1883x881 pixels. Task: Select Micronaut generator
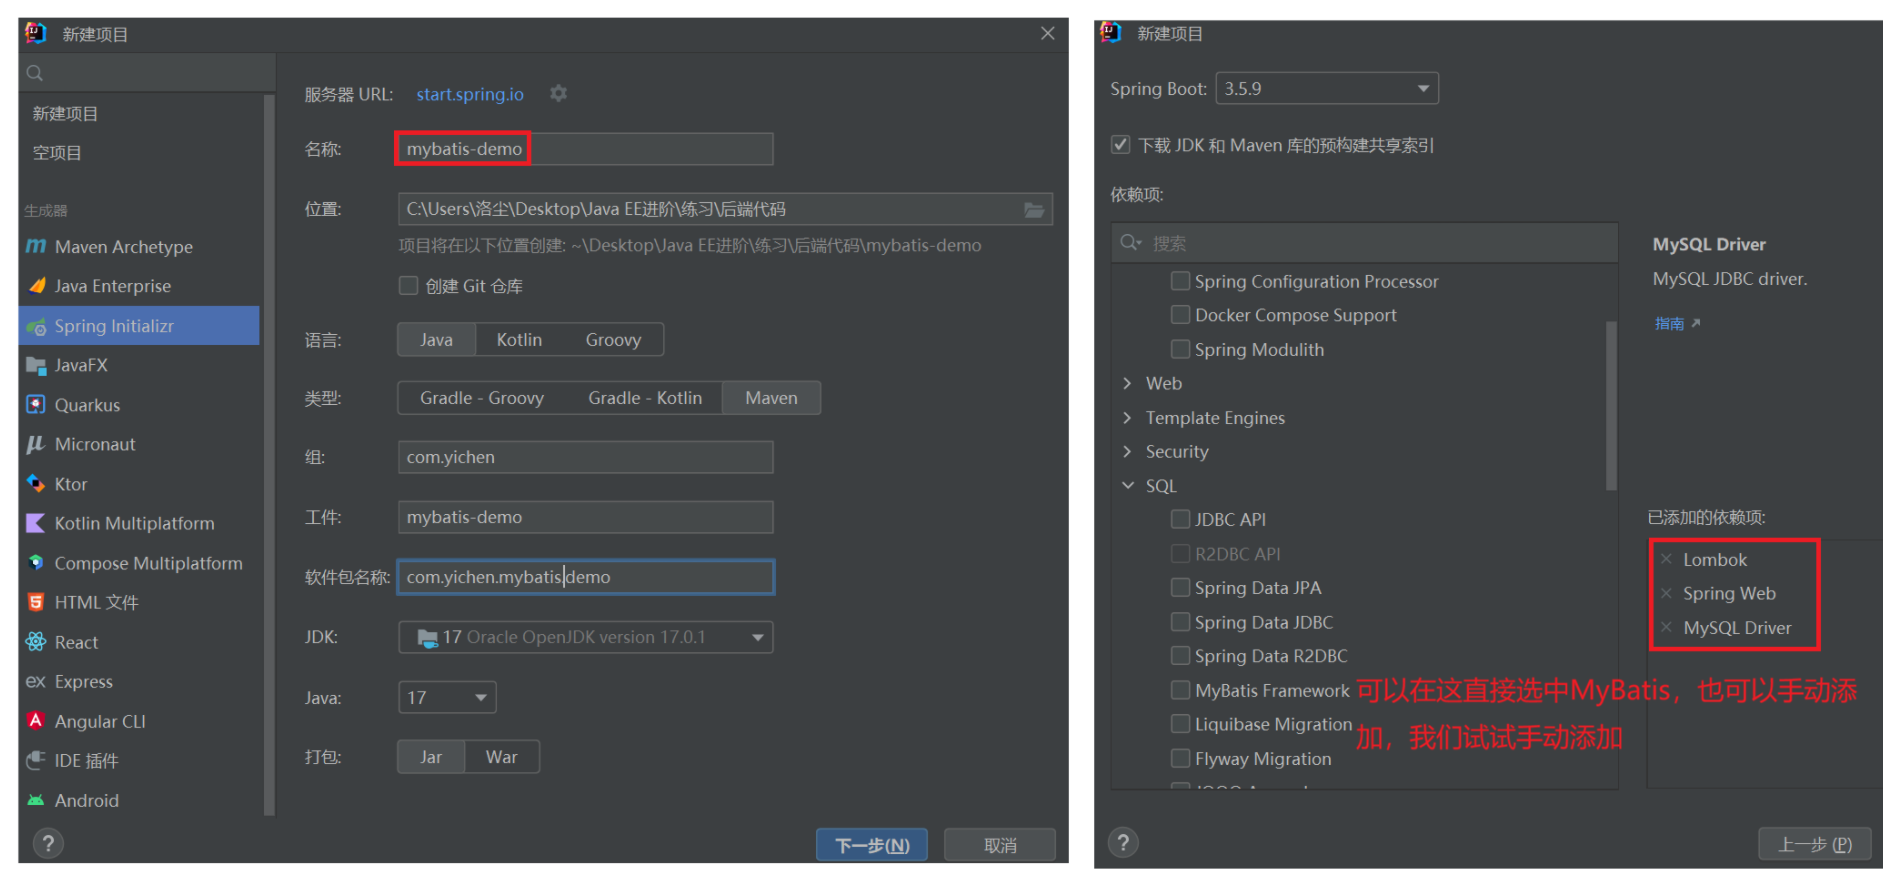pyautogui.click(x=139, y=444)
